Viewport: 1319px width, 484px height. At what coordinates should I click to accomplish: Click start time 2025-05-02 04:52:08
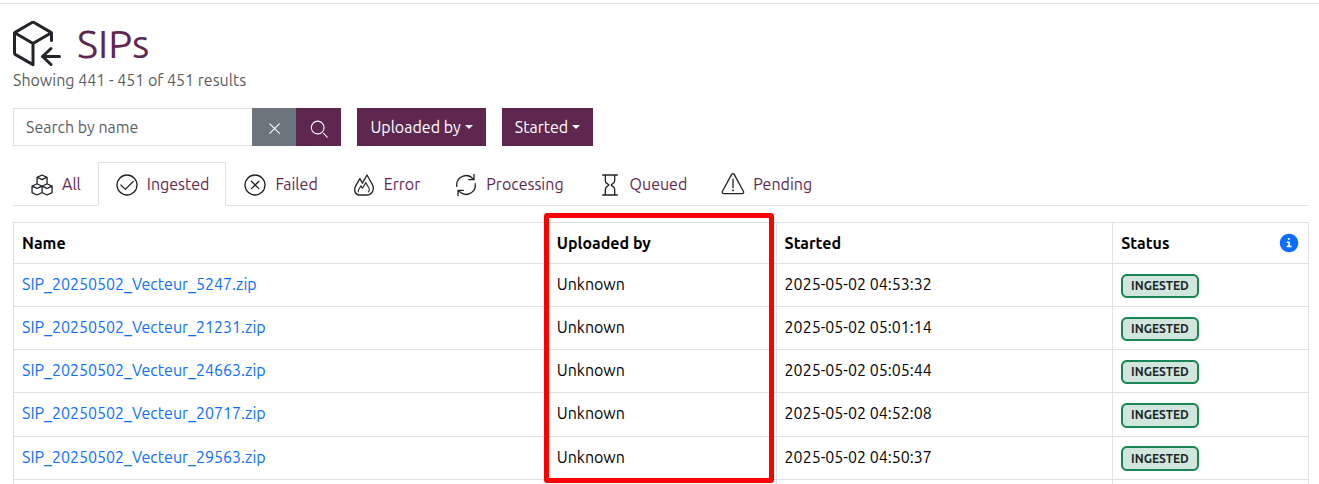[858, 413]
